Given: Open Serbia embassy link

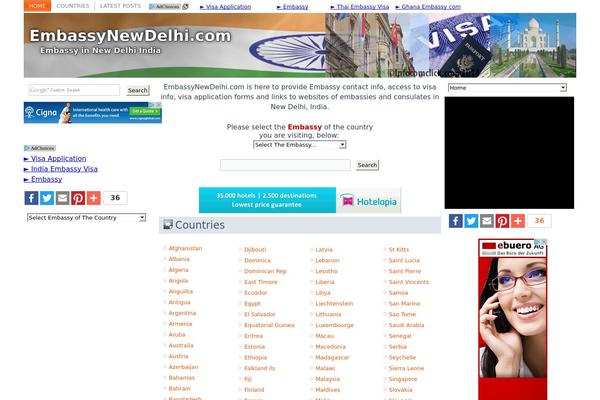Looking at the screenshot, I should (x=398, y=347).
